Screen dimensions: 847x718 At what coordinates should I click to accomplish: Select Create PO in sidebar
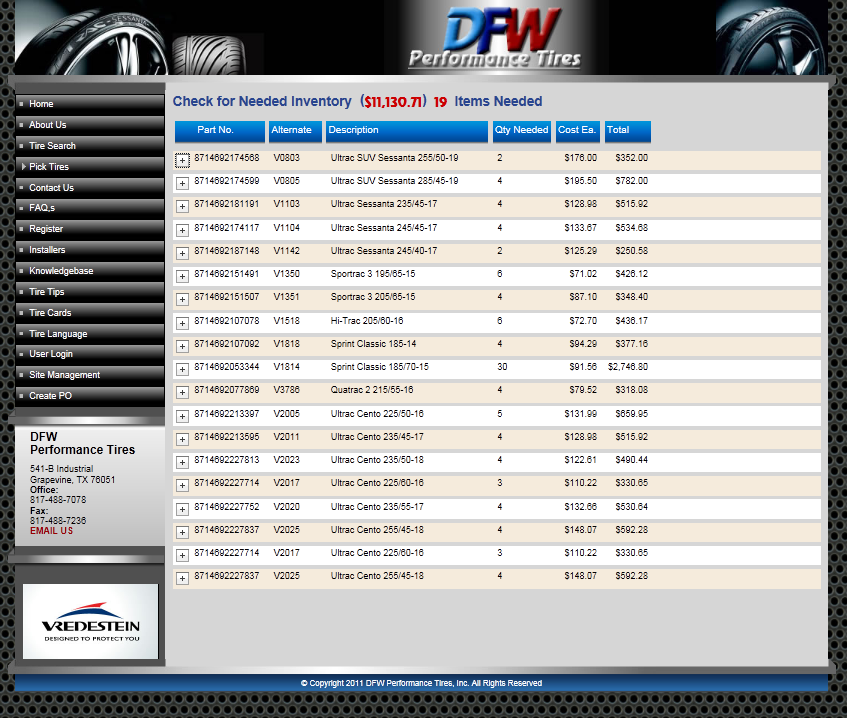click(x=90, y=396)
